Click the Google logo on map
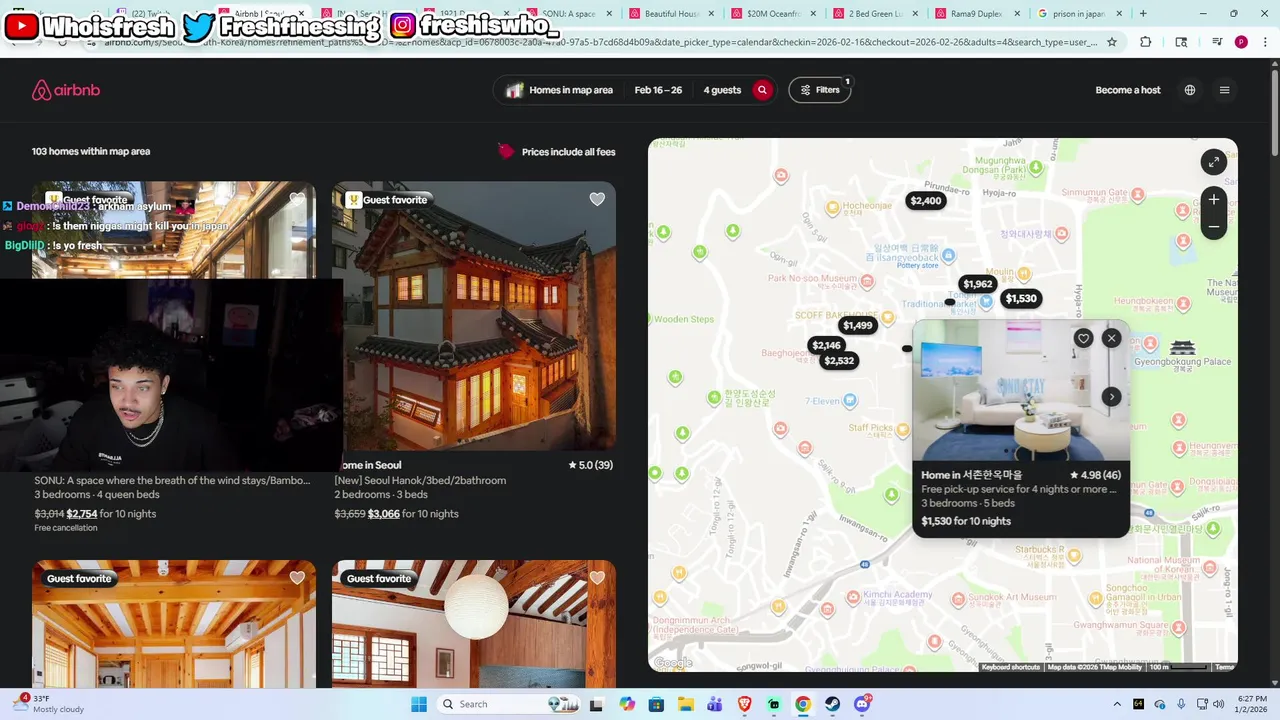 (x=673, y=662)
